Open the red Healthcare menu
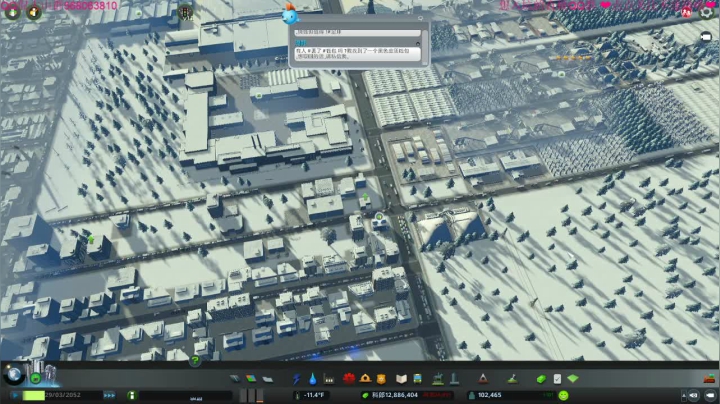This screenshot has width=720, height=404. coord(349,379)
